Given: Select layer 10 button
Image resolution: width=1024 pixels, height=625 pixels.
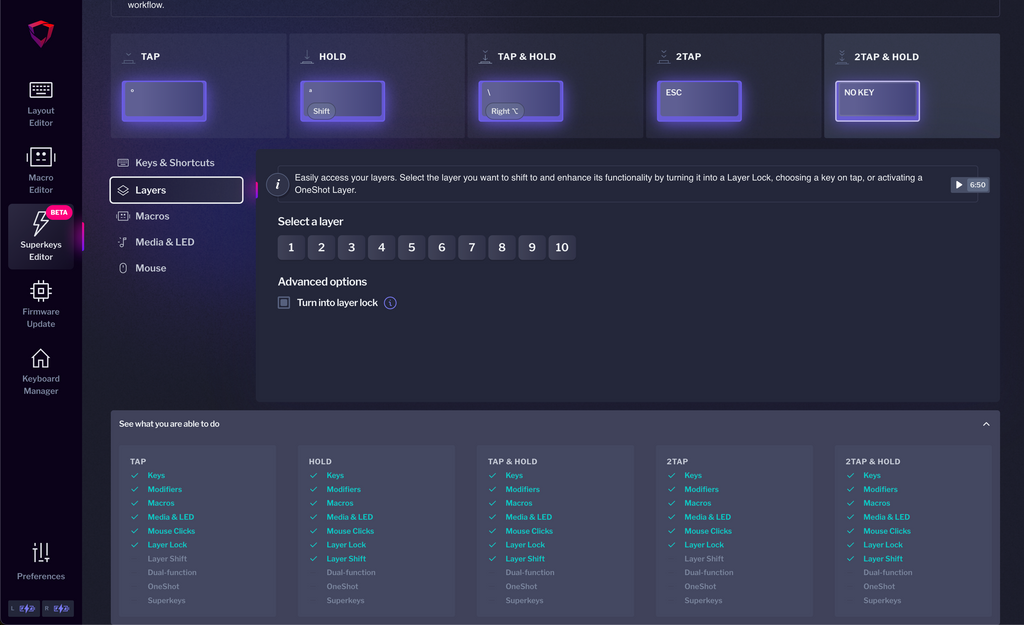Looking at the screenshot, I should [562, 248].
